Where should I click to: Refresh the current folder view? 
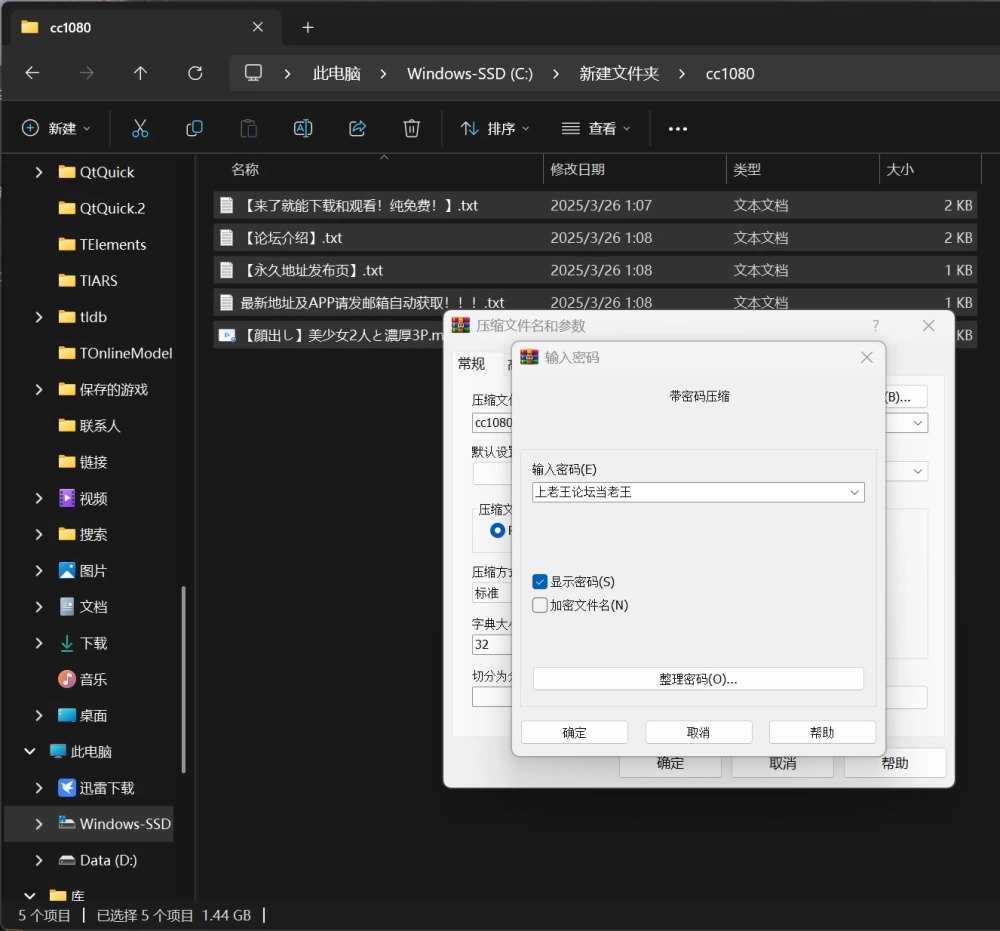pyautogui.click(x=195, y=73)
